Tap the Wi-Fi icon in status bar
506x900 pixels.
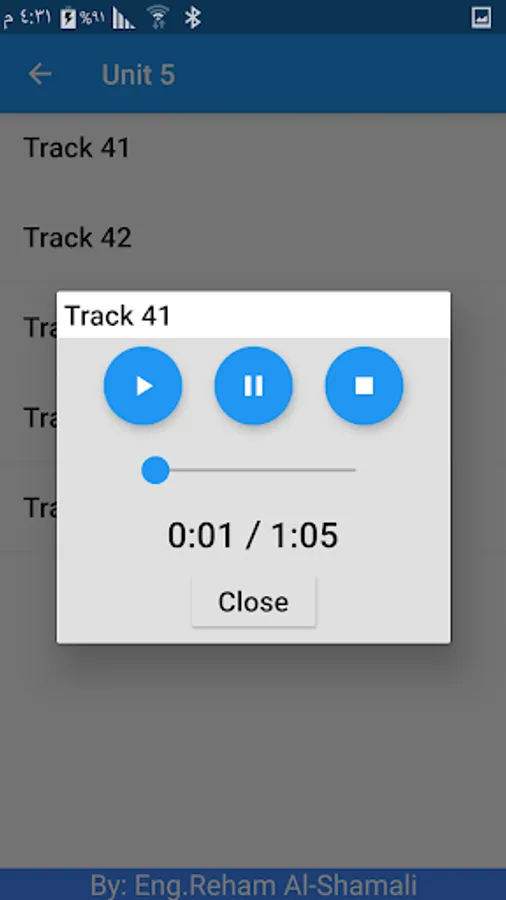tap(157, 17)
